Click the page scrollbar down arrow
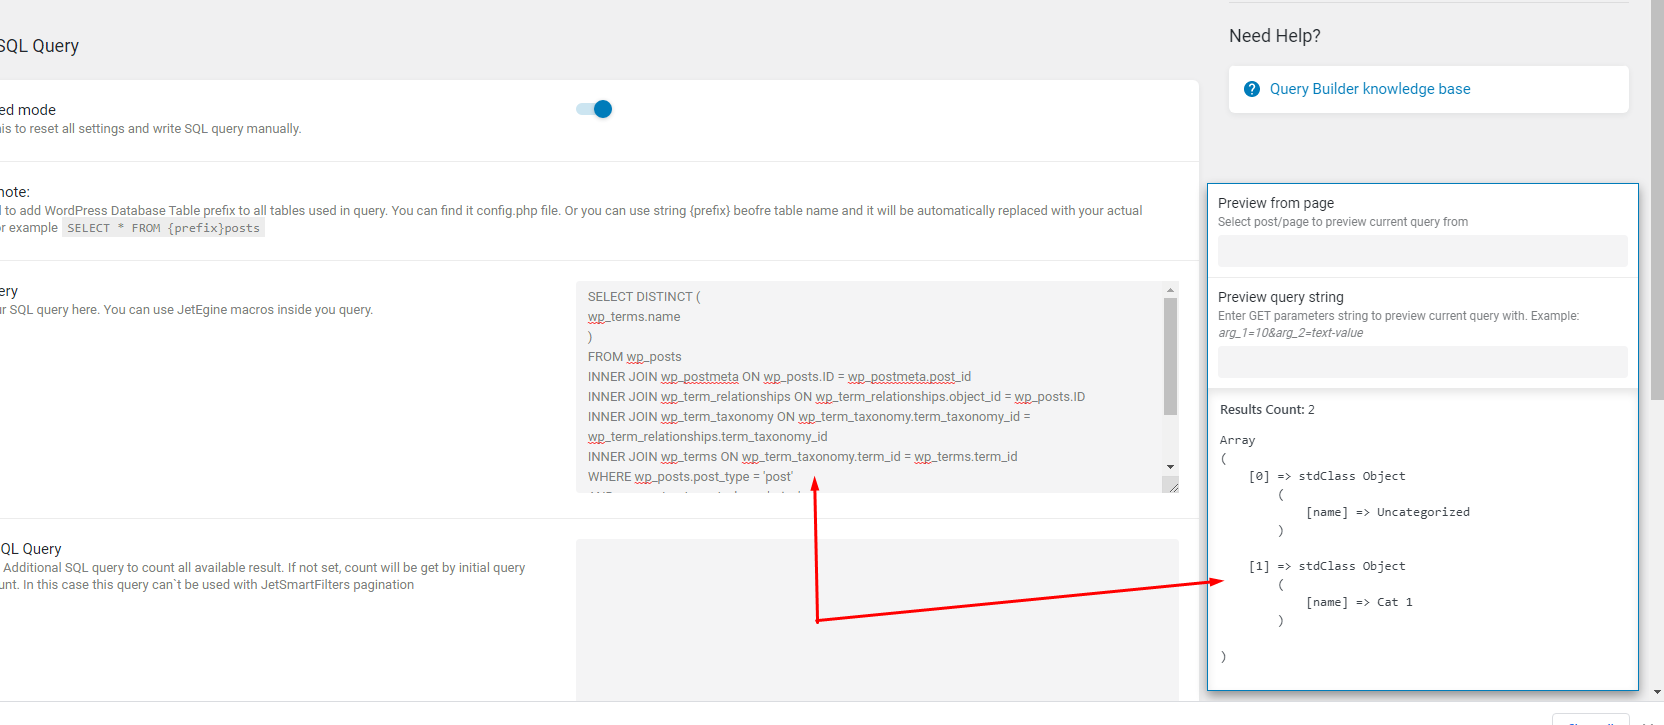 pyautogui.click(x=1657, y=692)
